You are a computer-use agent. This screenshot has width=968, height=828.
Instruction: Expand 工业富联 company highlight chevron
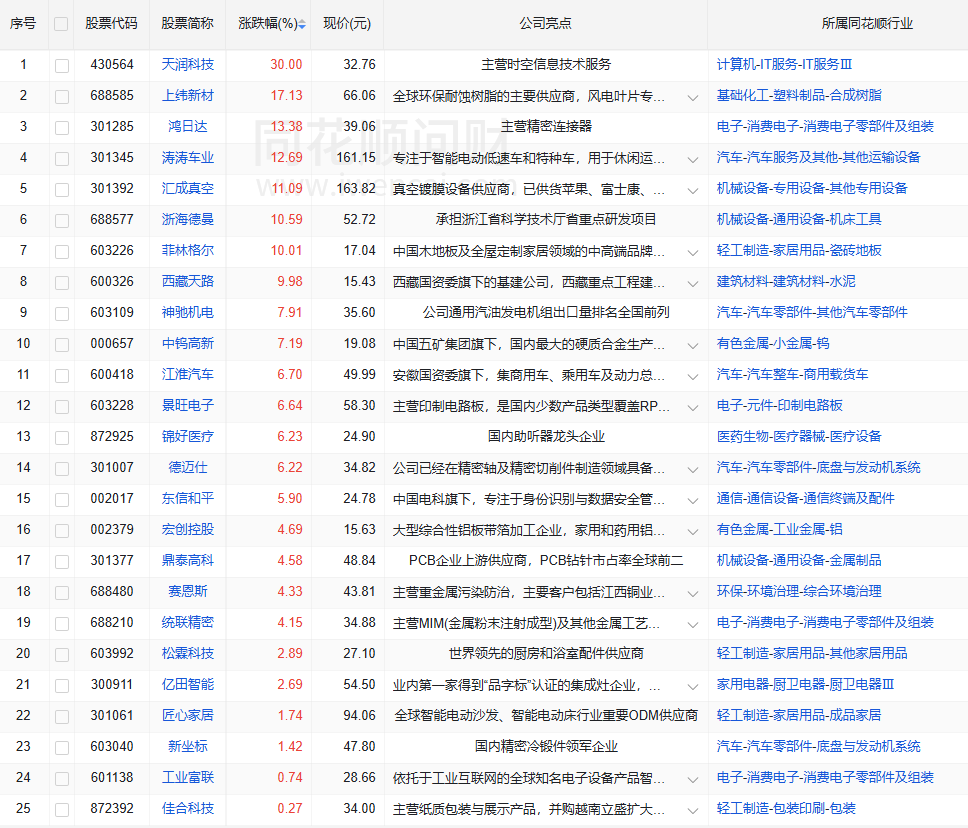[x=693, y=779]
